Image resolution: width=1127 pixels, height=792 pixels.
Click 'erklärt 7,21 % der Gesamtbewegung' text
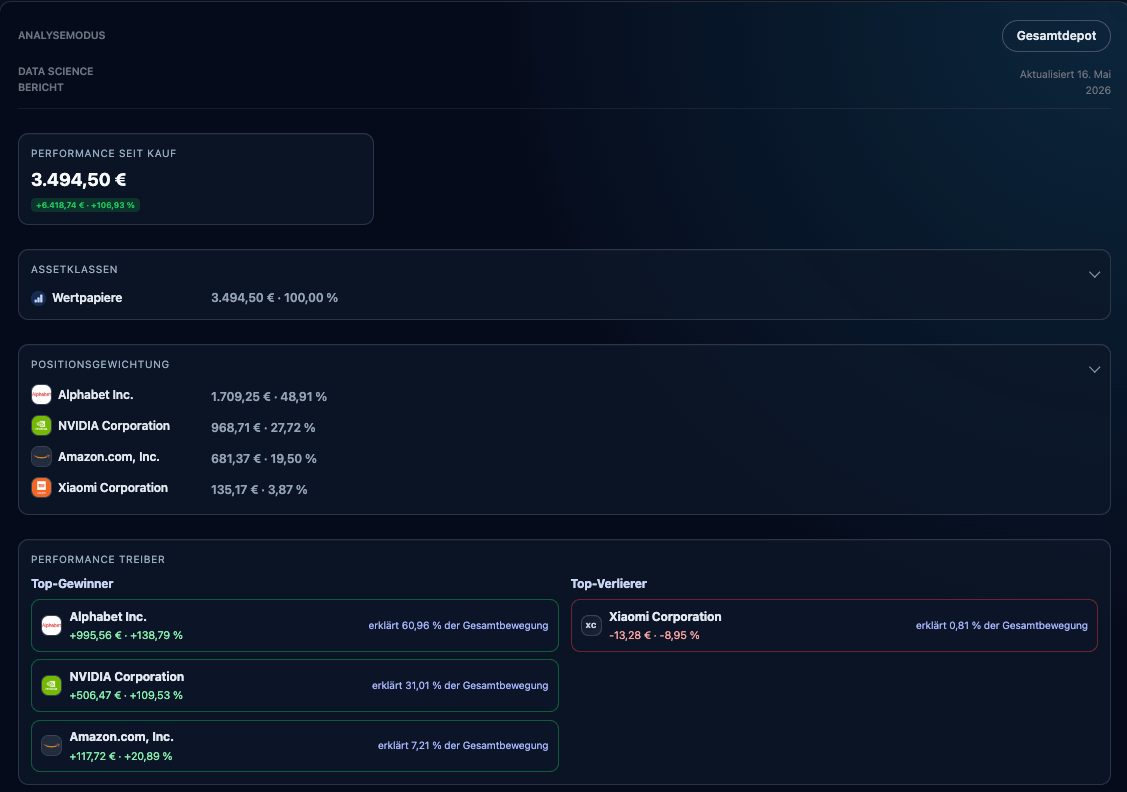click(x=463, y=745)
